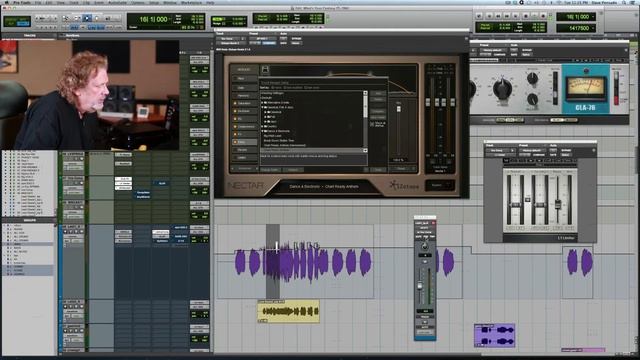
Task: Toggle the Saturation module power in Nectar
Action: [x=235, y=103]
